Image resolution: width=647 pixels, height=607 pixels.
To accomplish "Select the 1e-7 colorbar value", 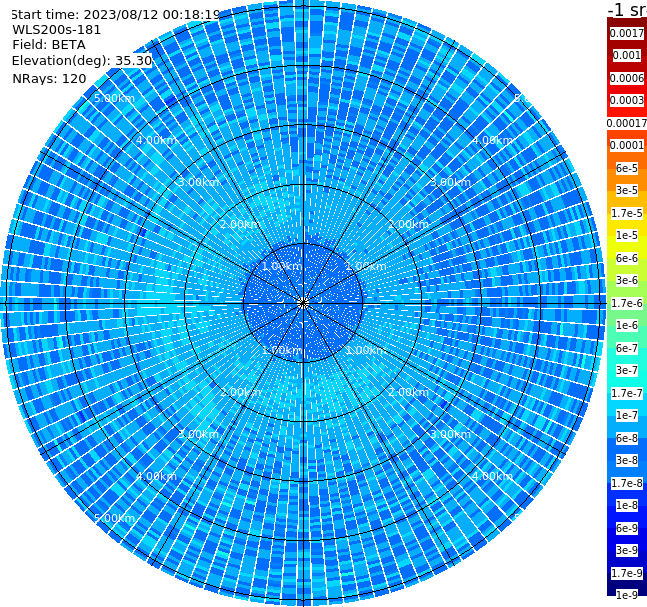I will (627, 415).
